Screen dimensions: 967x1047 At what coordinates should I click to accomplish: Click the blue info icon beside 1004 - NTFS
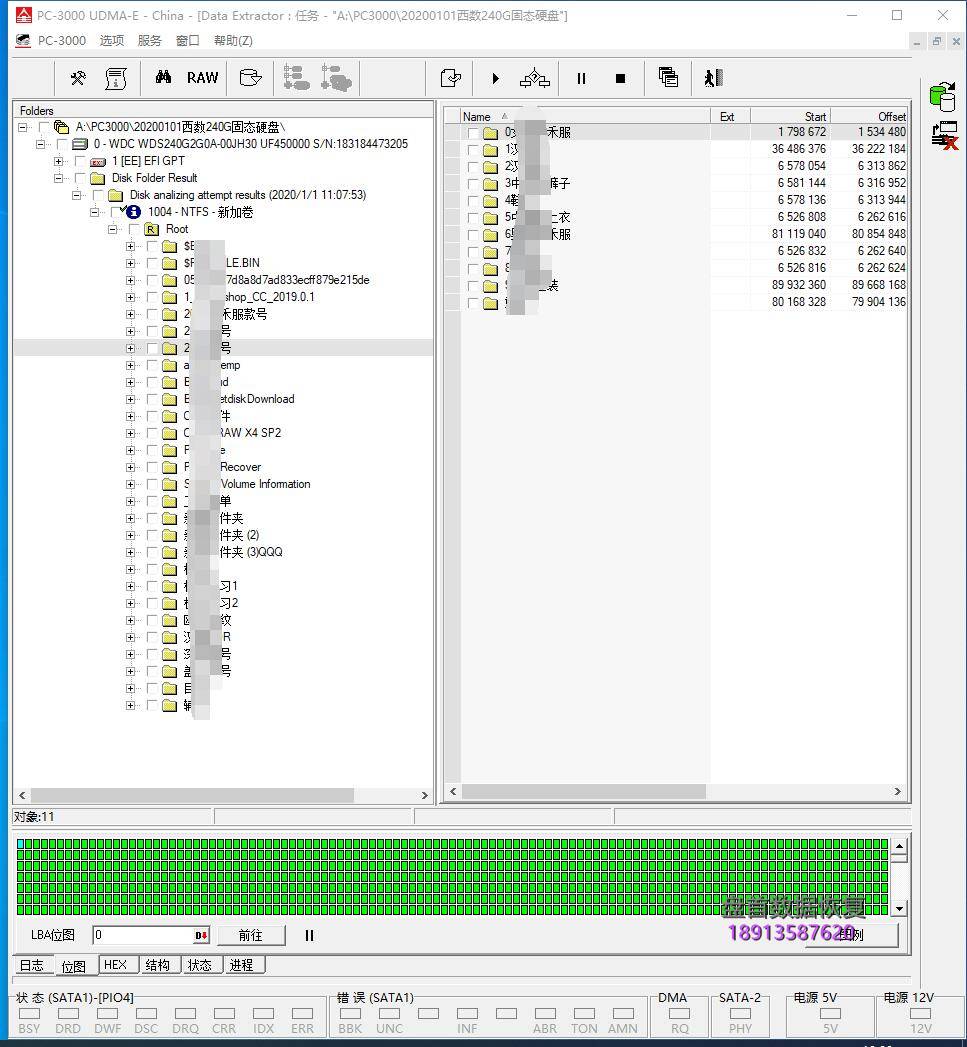click(x=134, y=212)
